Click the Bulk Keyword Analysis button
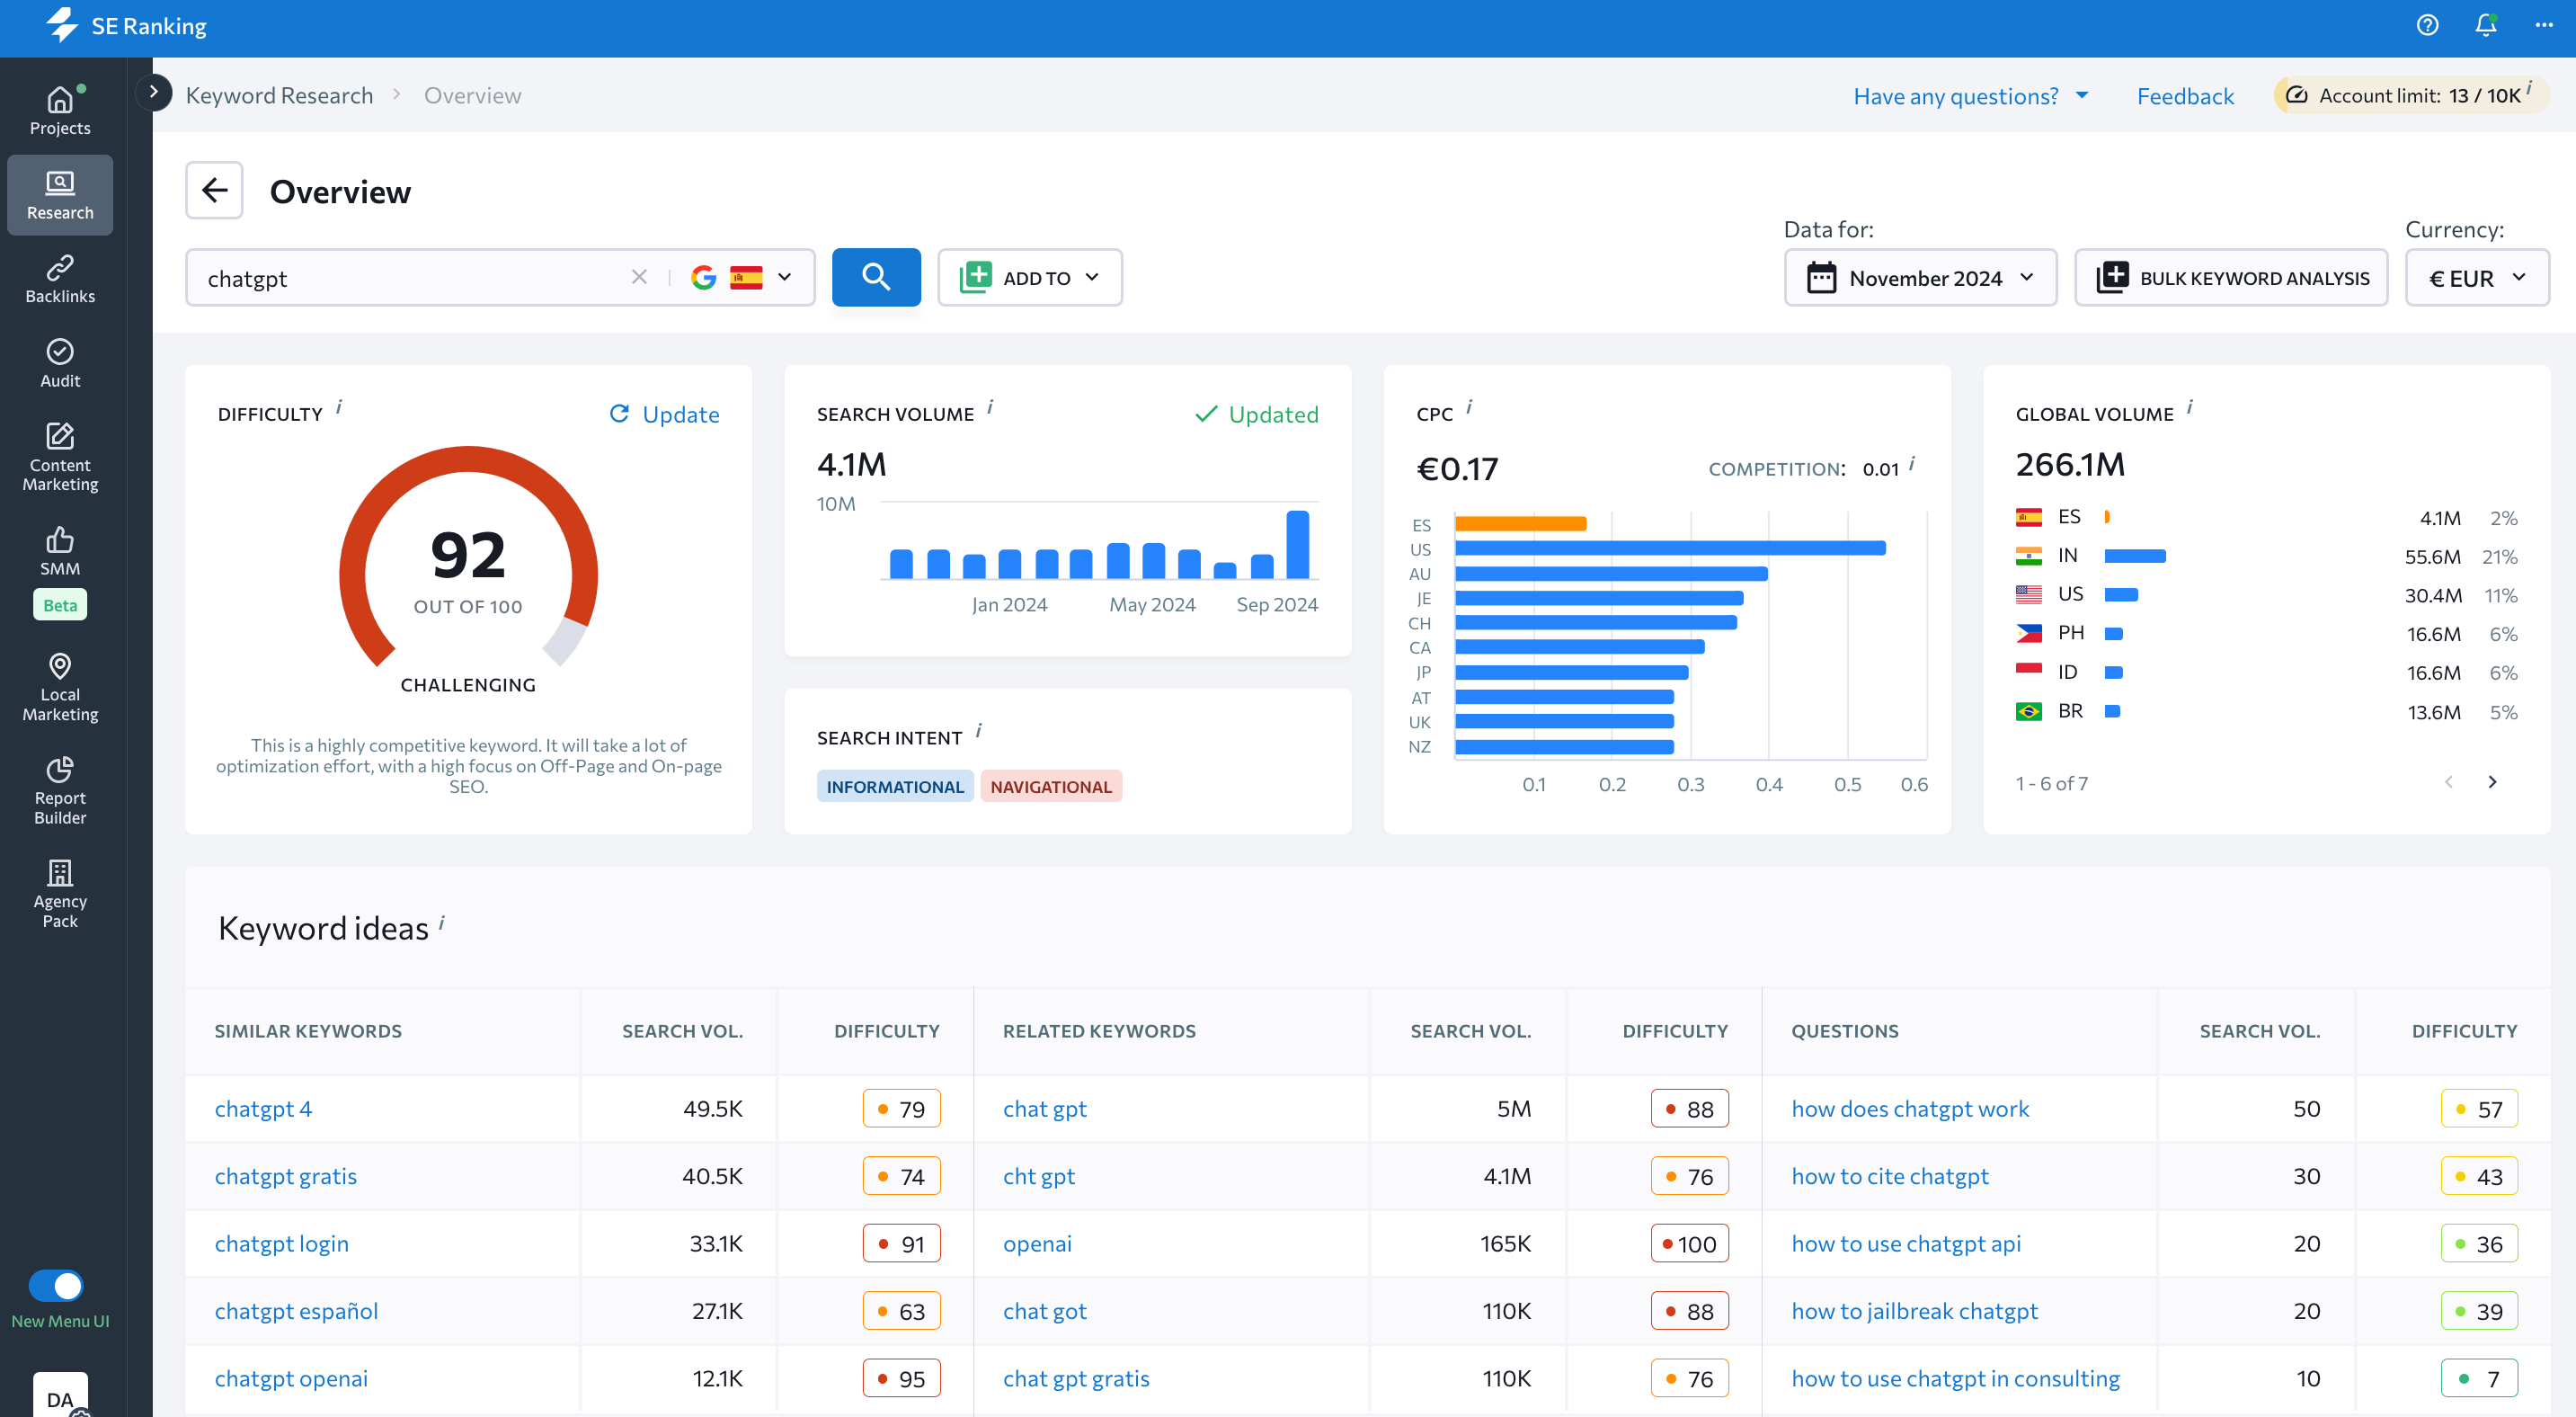The image size is (2576, 1417). (x=2236, y=276)
